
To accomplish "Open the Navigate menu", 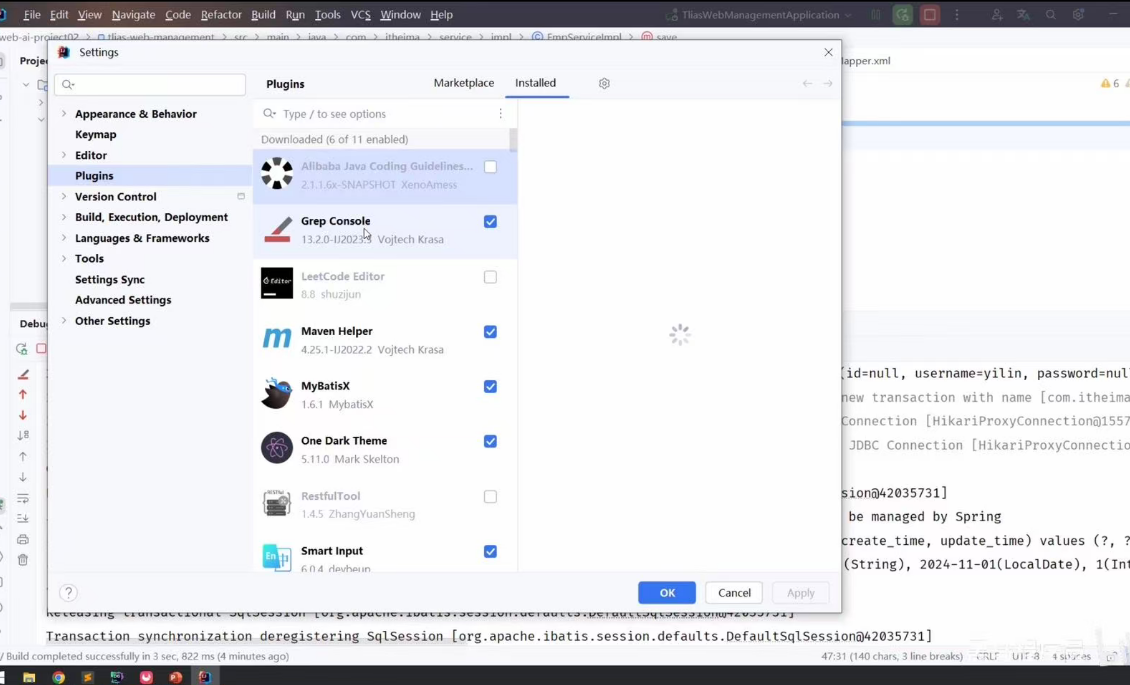I will click(x=133, y=14).
